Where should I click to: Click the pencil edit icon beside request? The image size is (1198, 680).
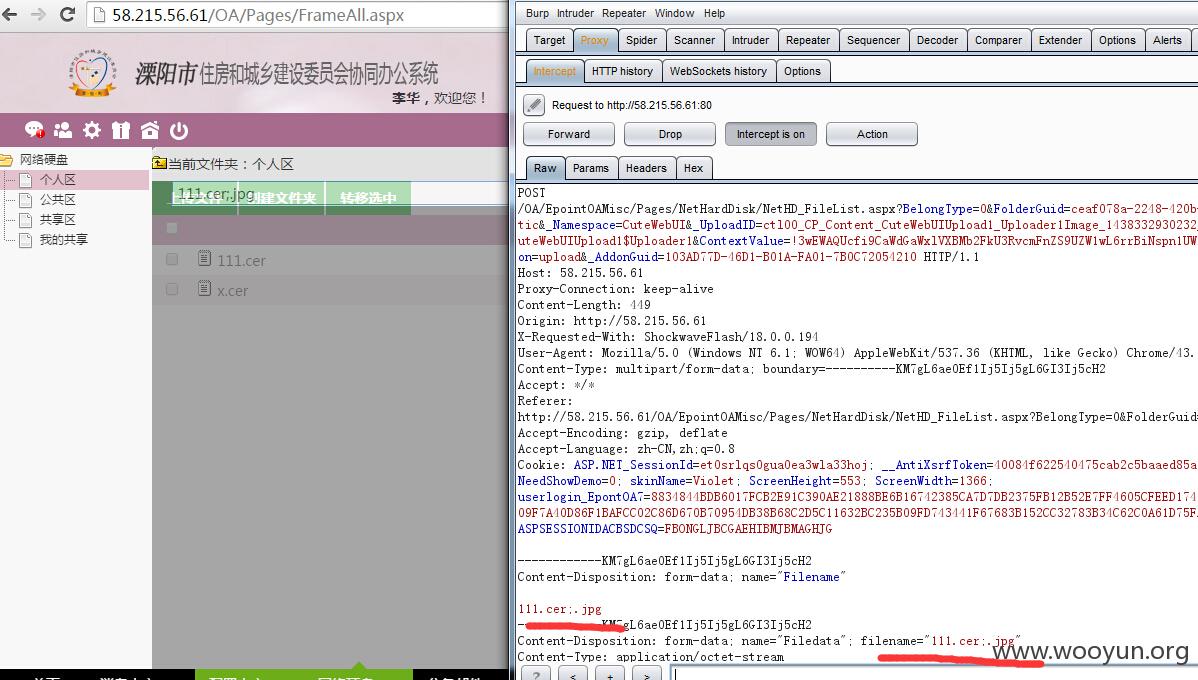[534, 105]
